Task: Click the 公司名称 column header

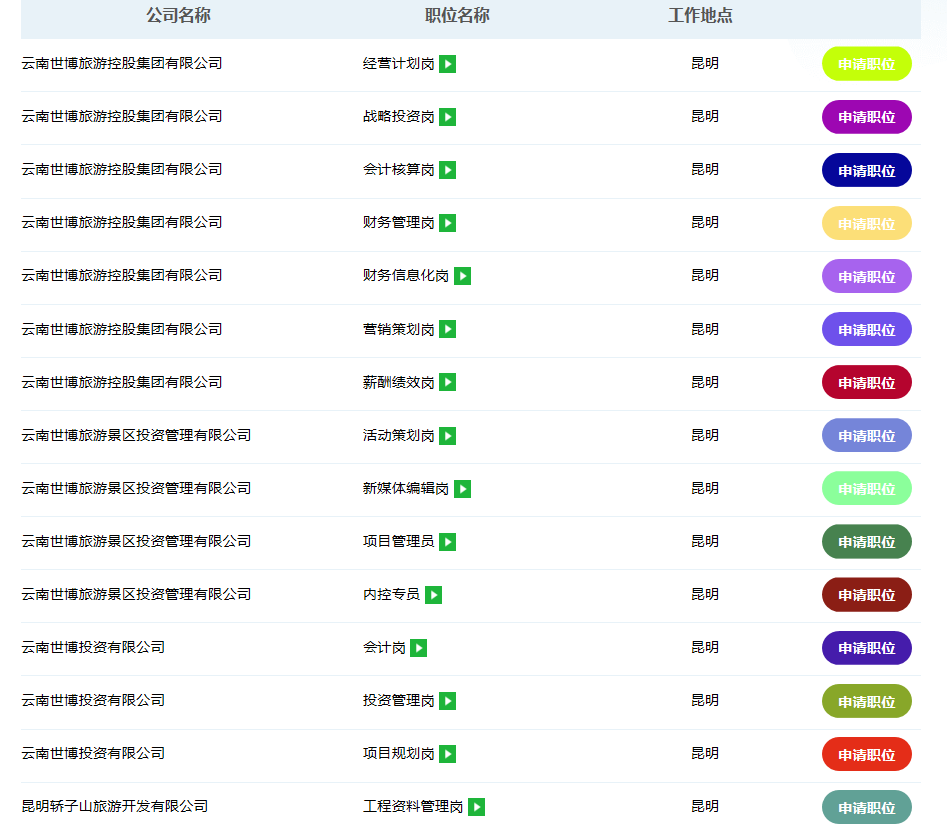Action: 178,16
